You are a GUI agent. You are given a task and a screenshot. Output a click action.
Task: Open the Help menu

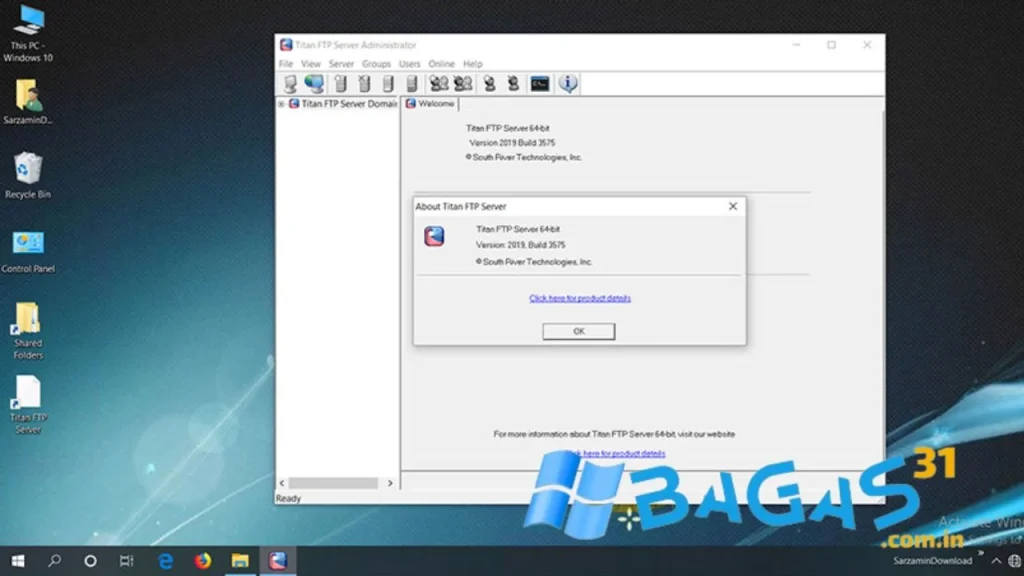click(473, 64)
